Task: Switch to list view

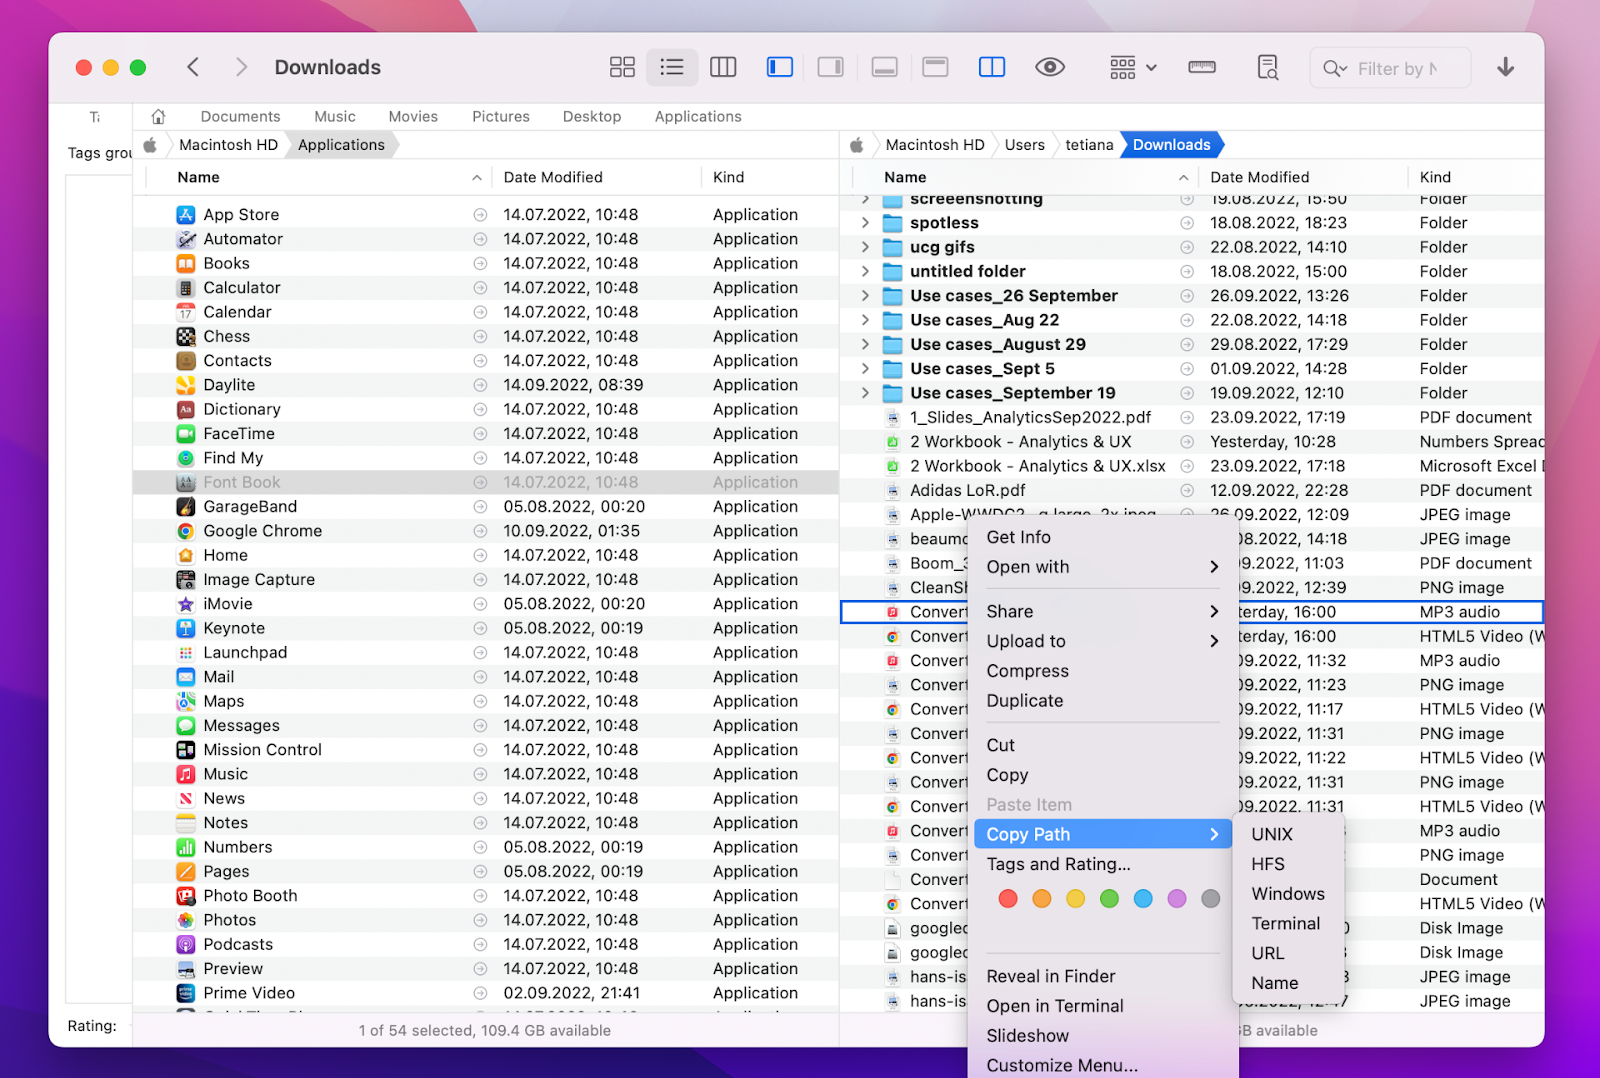Action: tap(672, 67)
